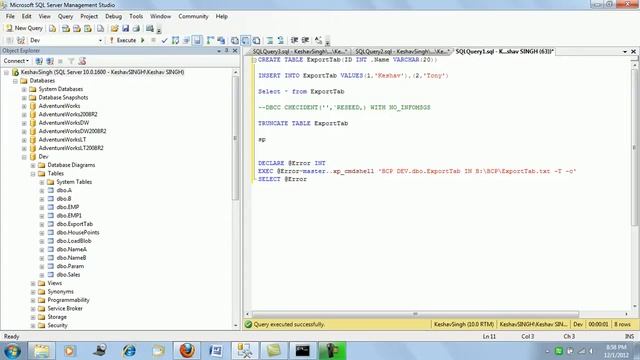Click the query editor vertical scrollbar

click(634, 147)
